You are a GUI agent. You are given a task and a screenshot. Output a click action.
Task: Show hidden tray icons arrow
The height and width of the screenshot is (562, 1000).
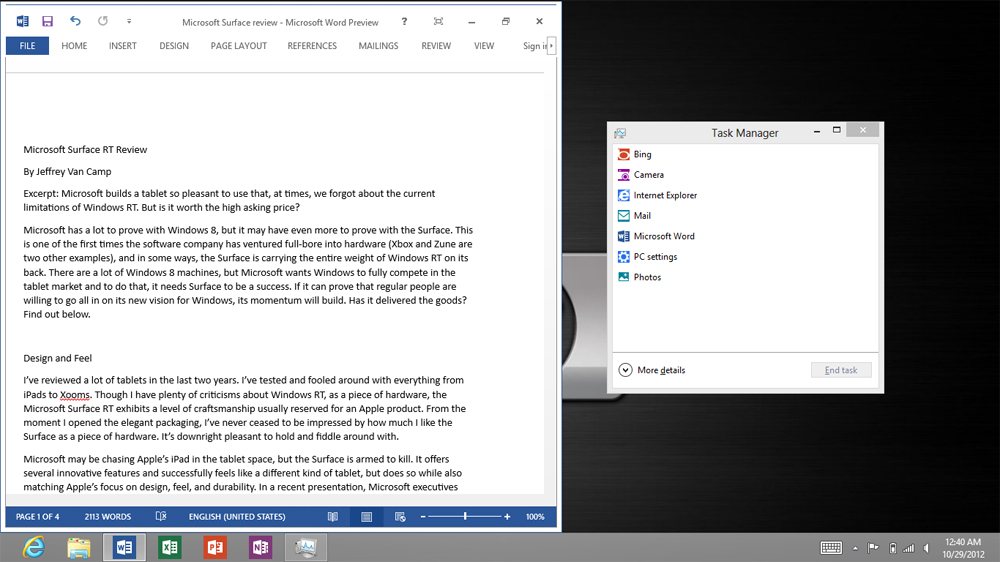point(855,548)
